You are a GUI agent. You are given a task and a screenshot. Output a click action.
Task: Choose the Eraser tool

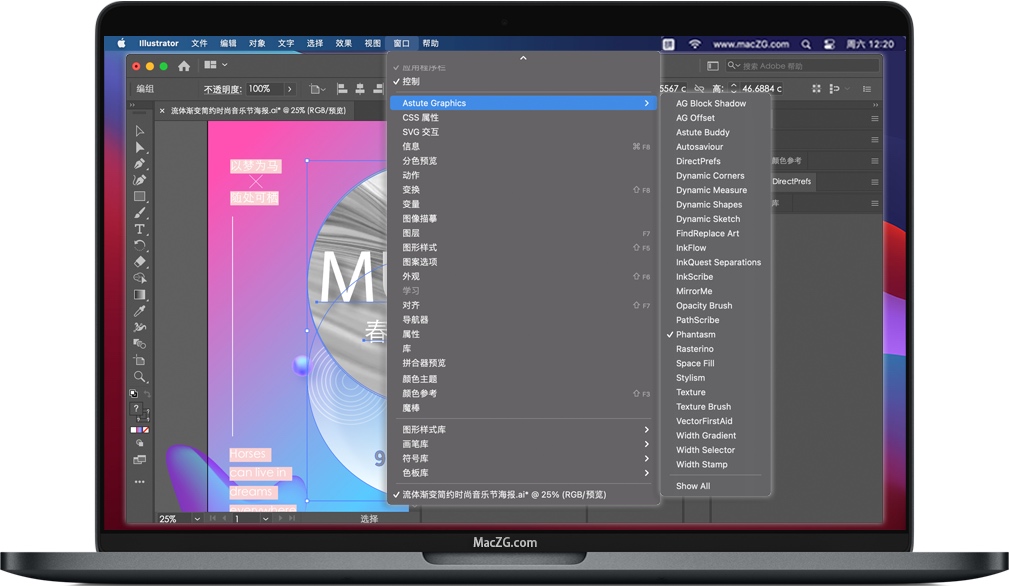pos(140,262)
